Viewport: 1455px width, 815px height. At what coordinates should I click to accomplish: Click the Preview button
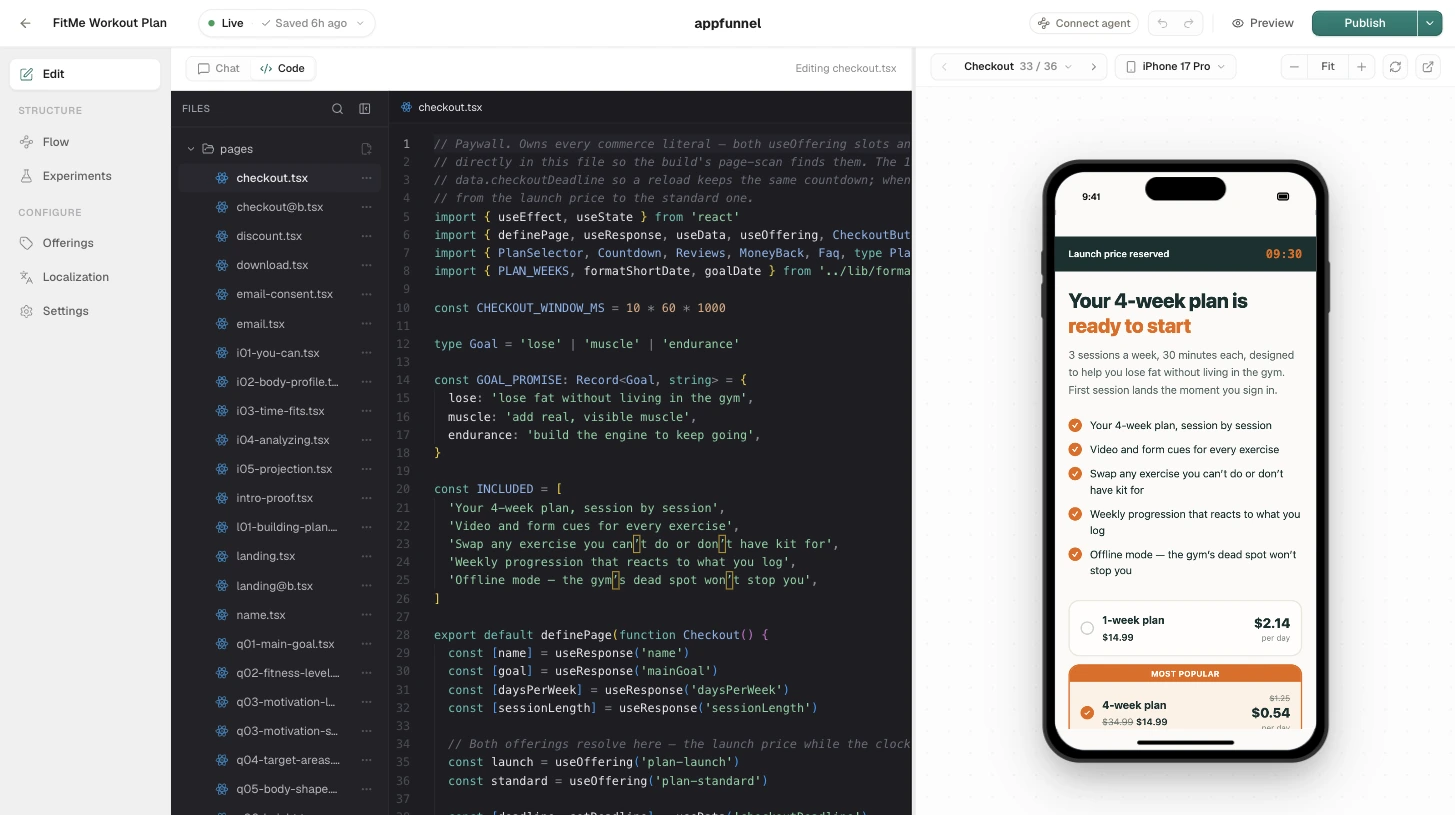tap(1263, 23)
